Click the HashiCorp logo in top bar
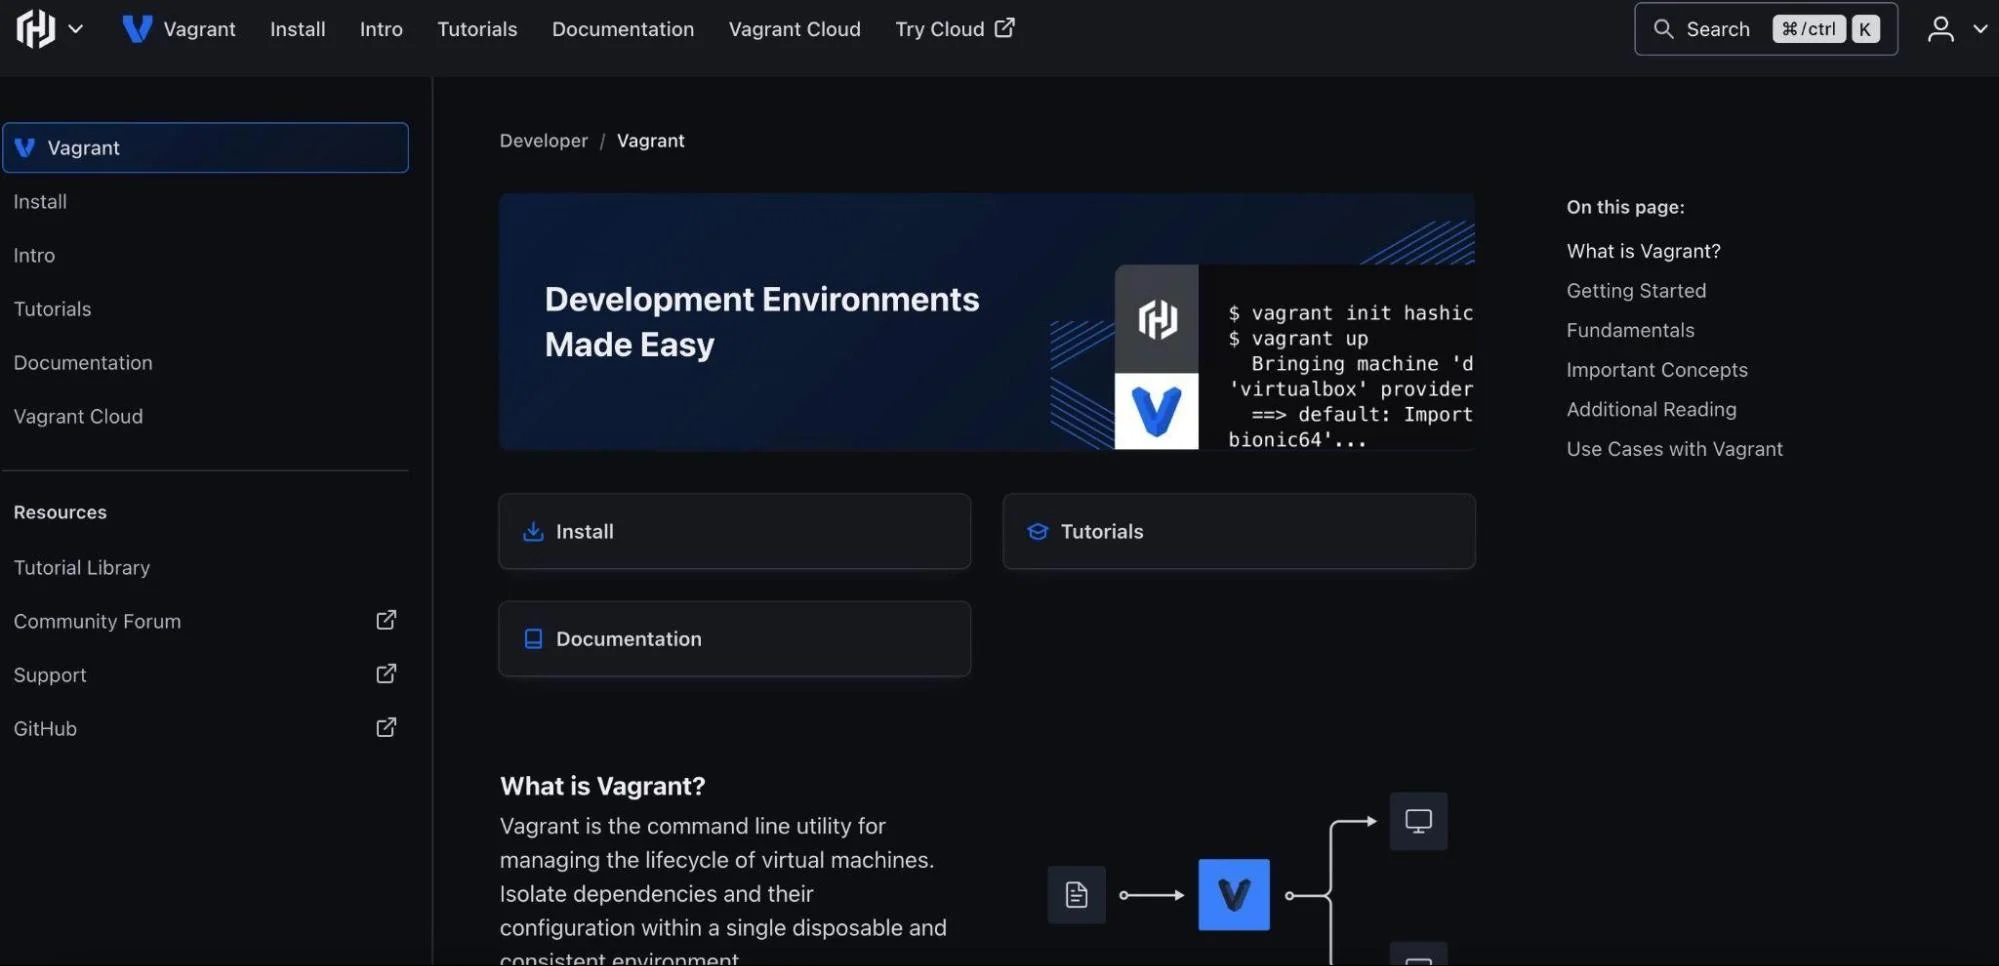This screenshot has height=966, width=1999. click(x=36, y=29)
